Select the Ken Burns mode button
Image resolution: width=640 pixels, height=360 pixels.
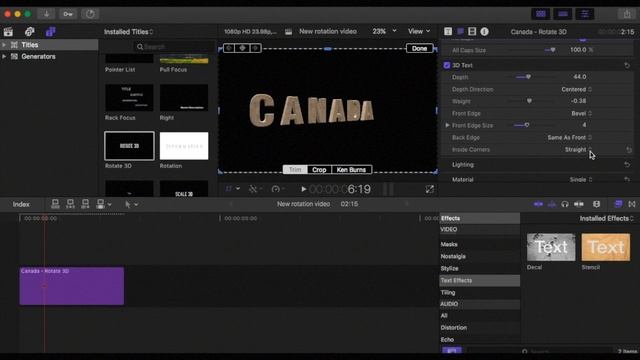click(351, 169)
